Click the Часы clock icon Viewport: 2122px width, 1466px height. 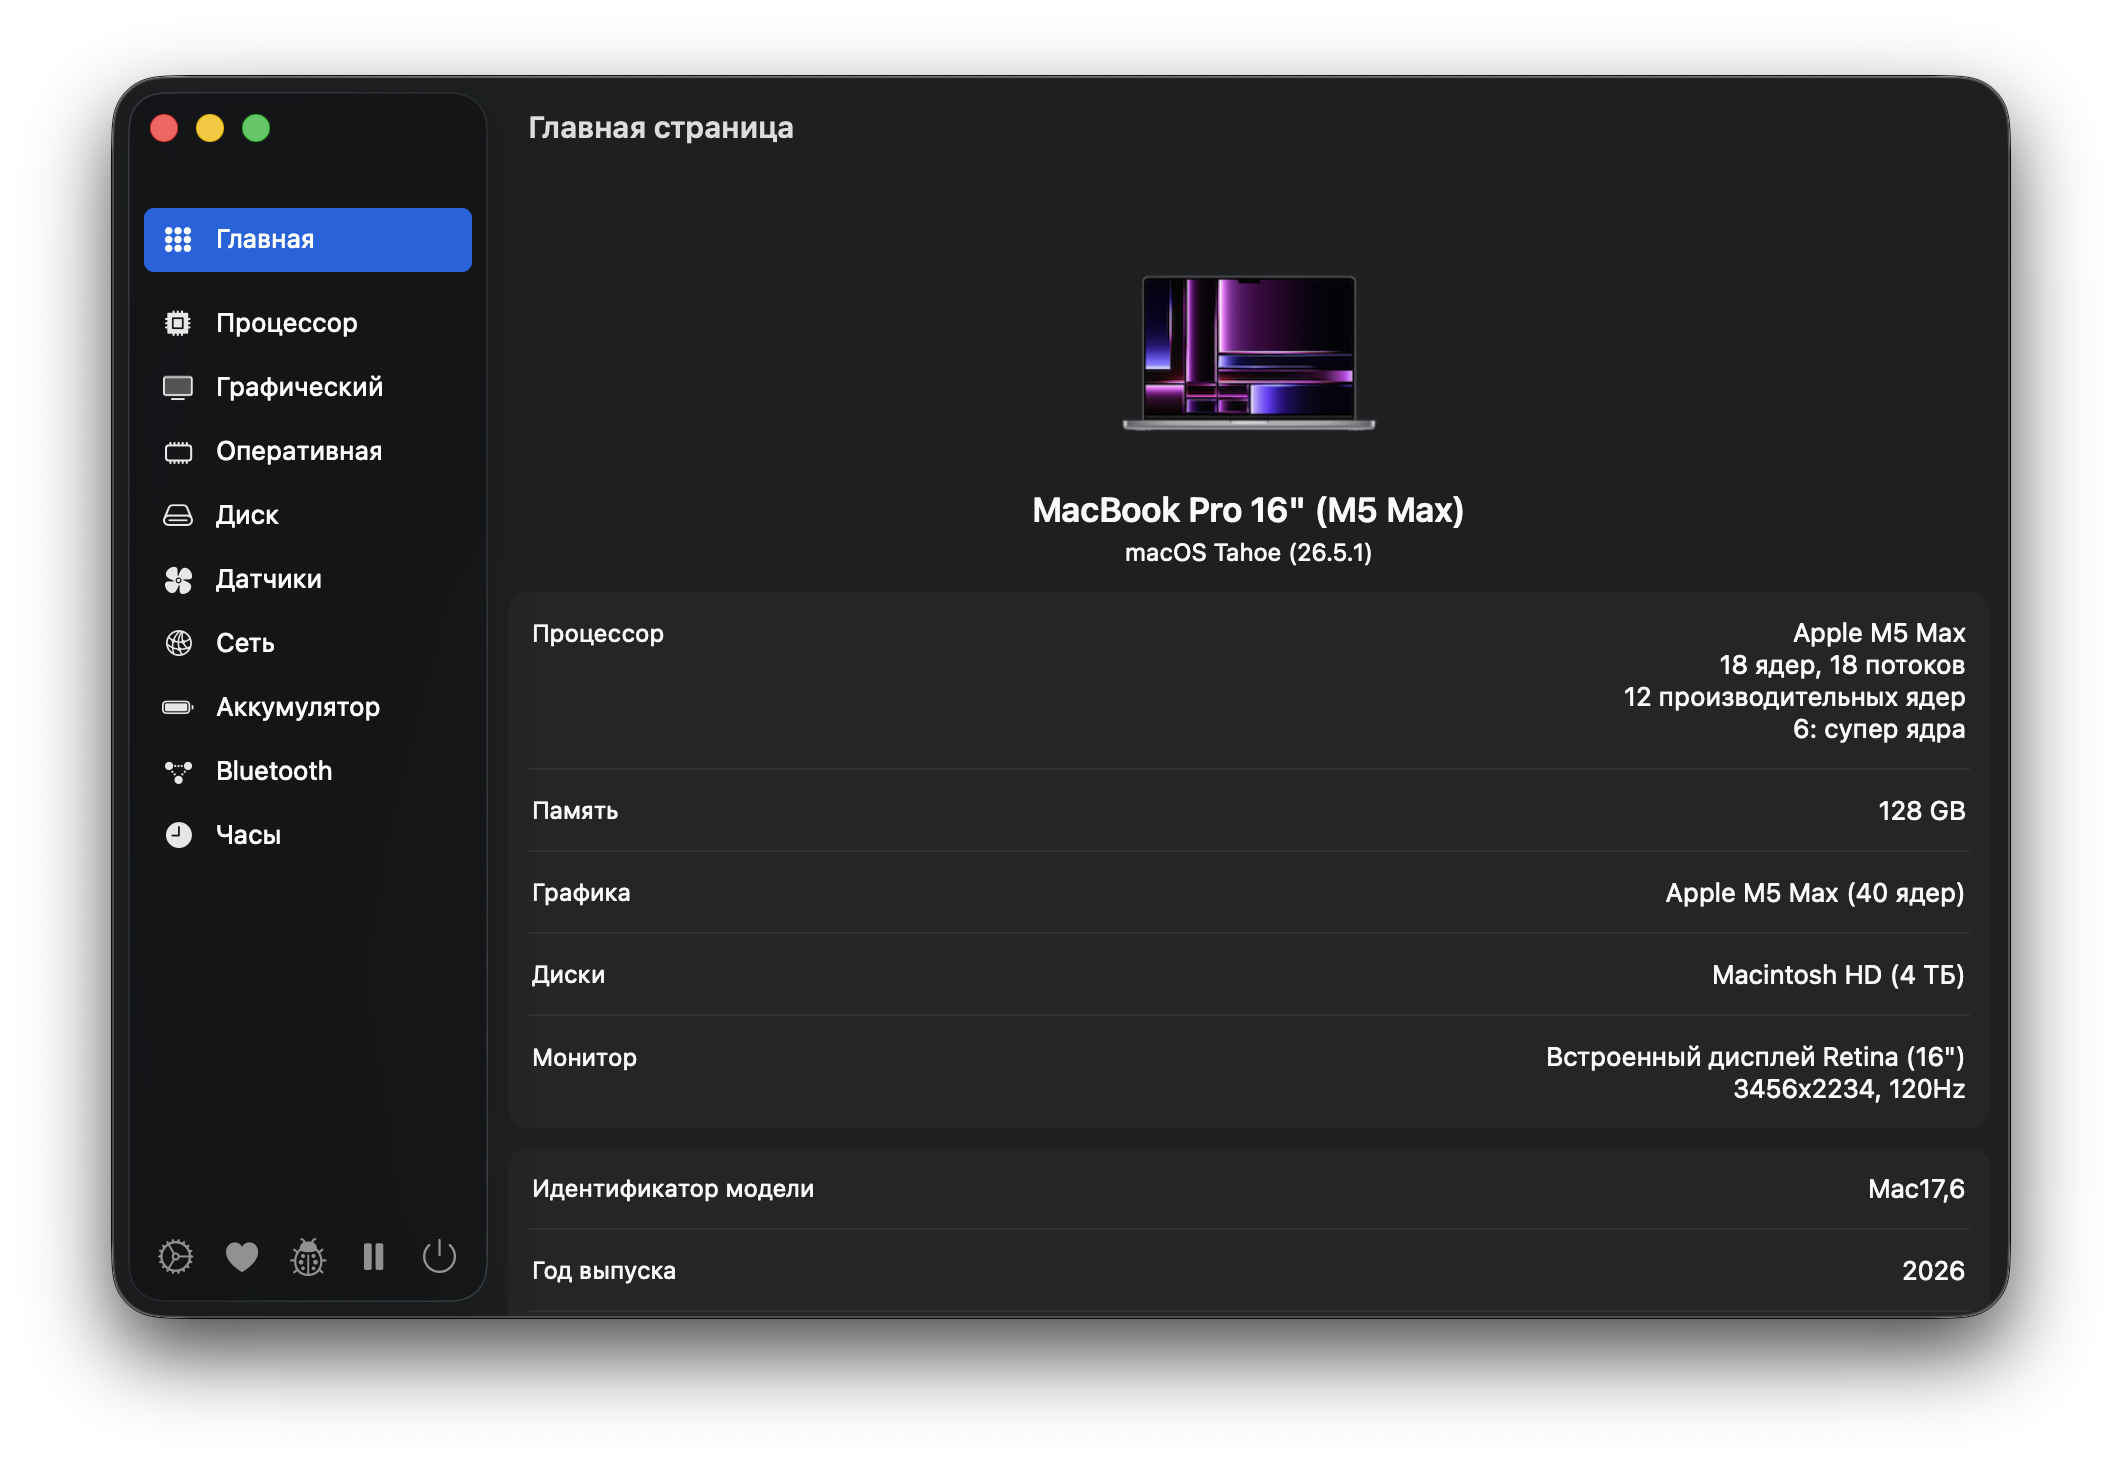point(178,835)
